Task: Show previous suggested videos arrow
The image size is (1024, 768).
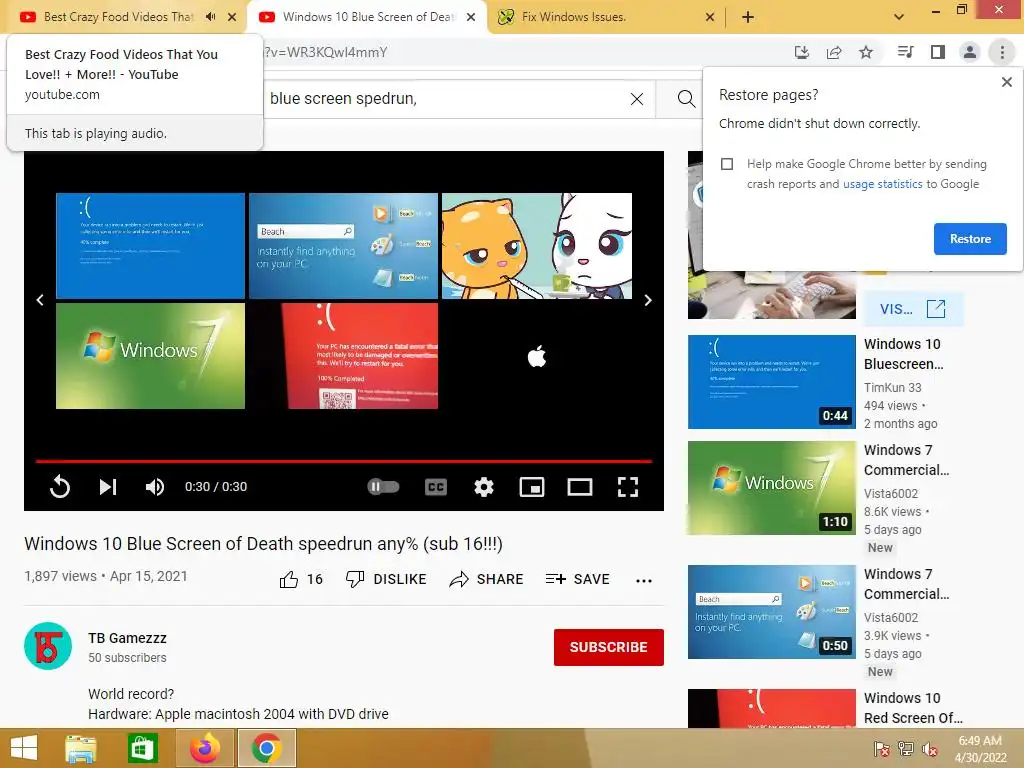Action: tap(40, 300)
